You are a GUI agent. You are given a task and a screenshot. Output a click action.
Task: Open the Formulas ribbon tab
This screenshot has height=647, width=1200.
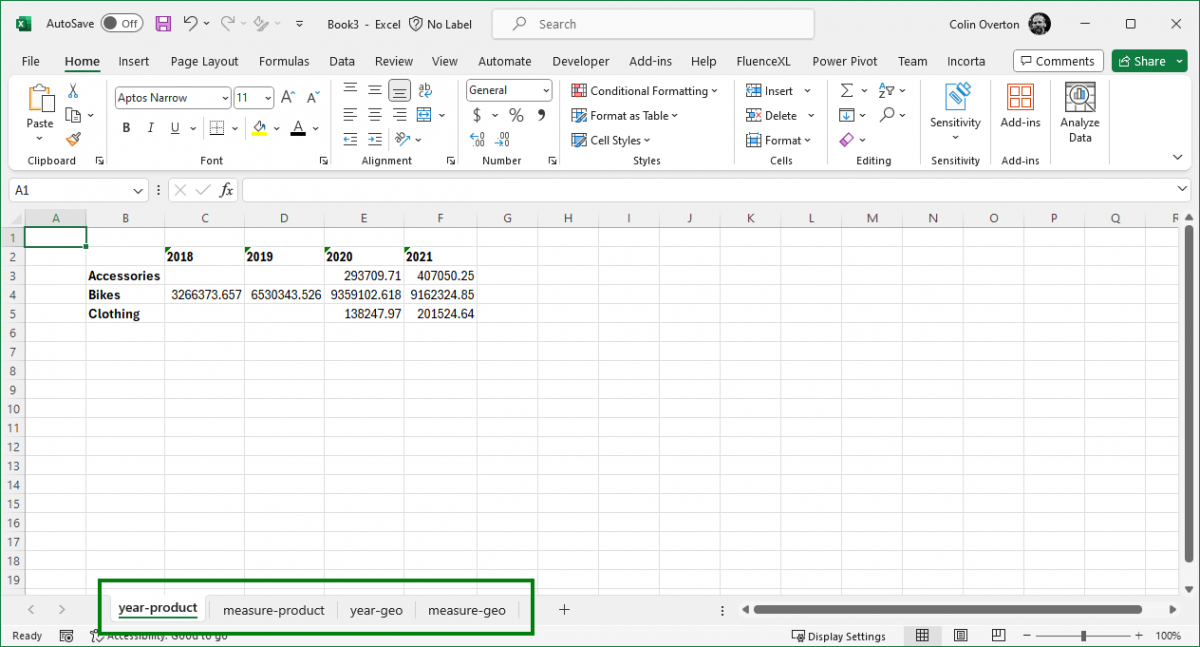click(283, 61)
